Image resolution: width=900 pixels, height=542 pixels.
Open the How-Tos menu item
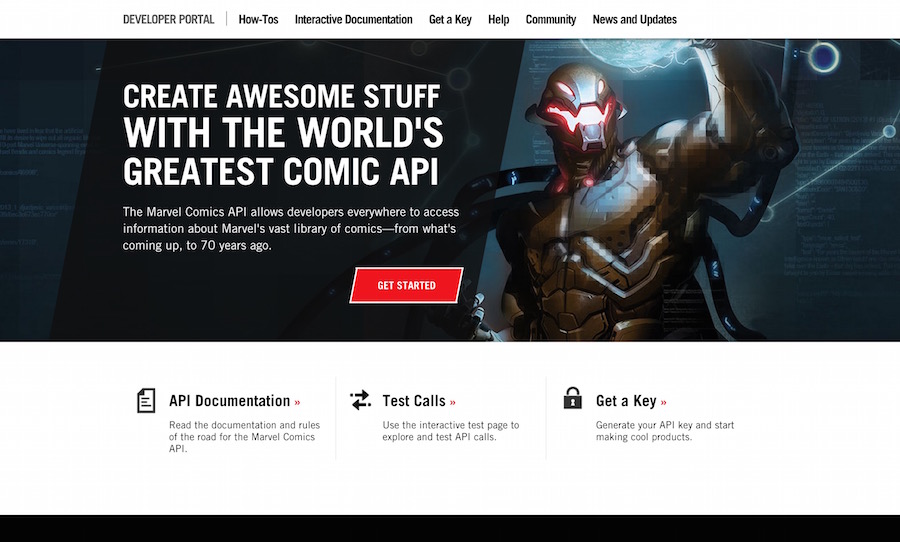(x=258, y=20)
